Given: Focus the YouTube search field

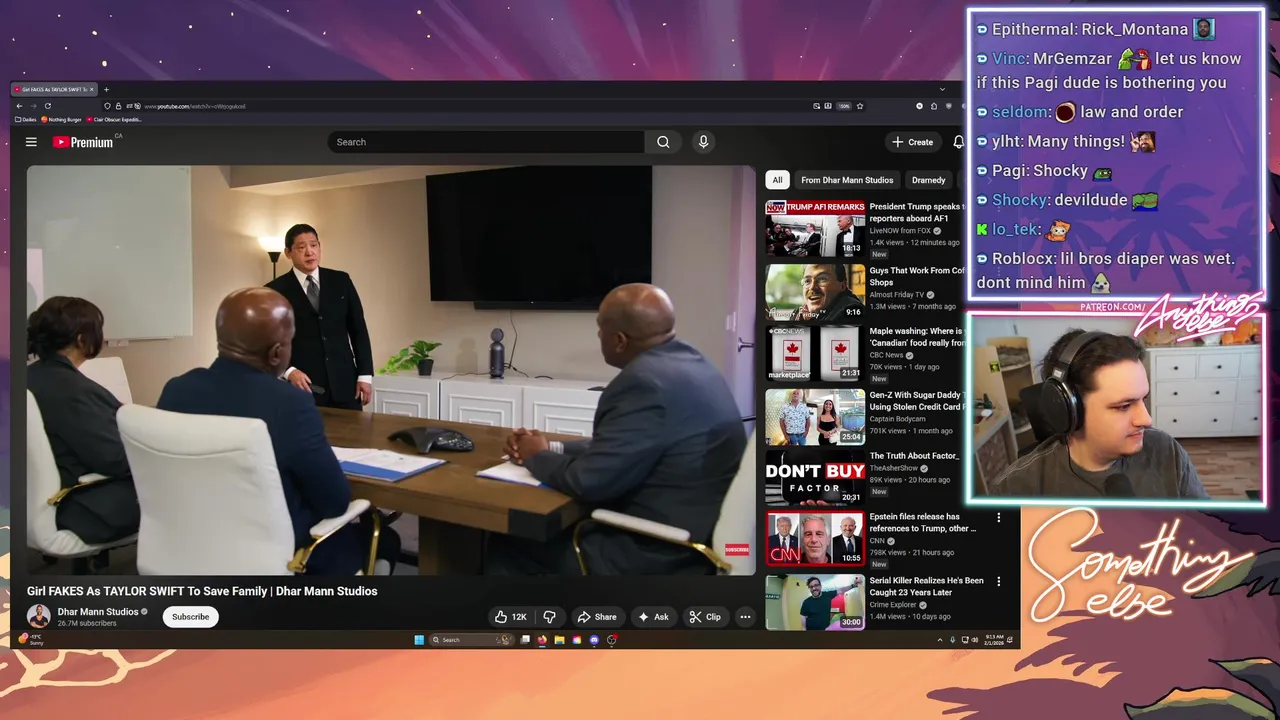Looking at the screenshot, I should pos(486,142).
